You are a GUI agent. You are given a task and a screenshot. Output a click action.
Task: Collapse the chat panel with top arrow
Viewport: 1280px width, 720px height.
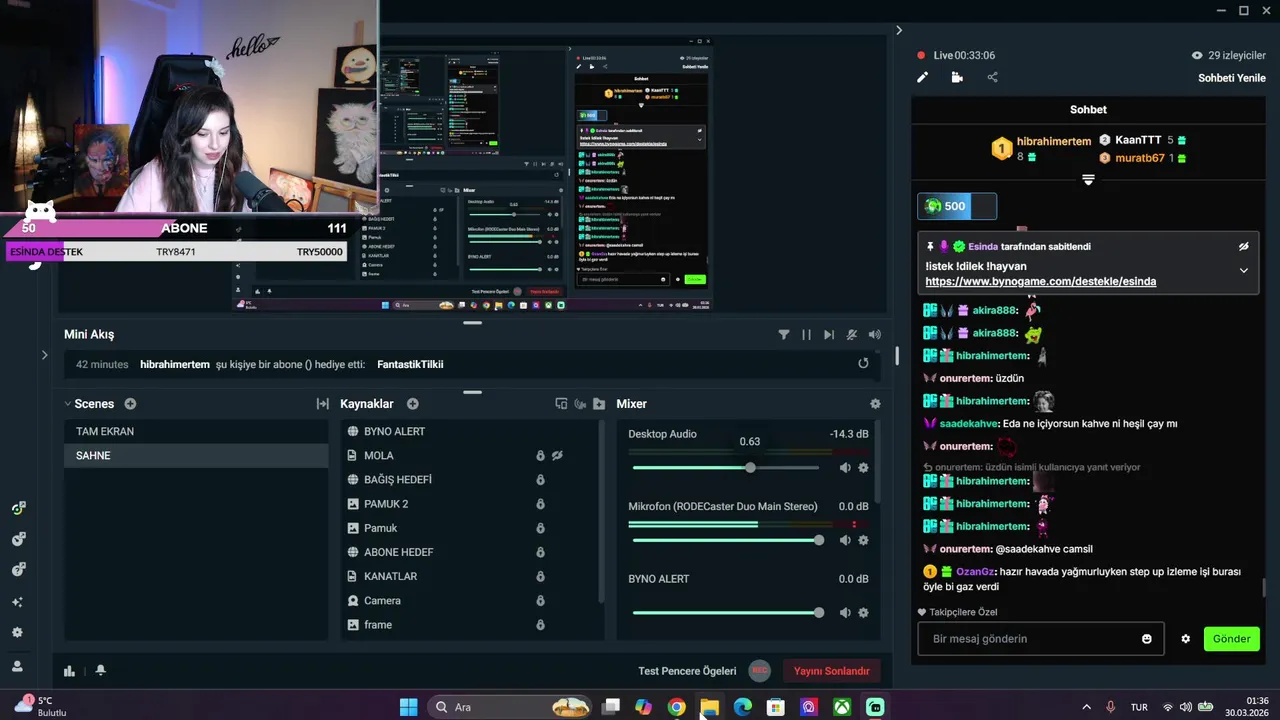[x=899, y=31]
